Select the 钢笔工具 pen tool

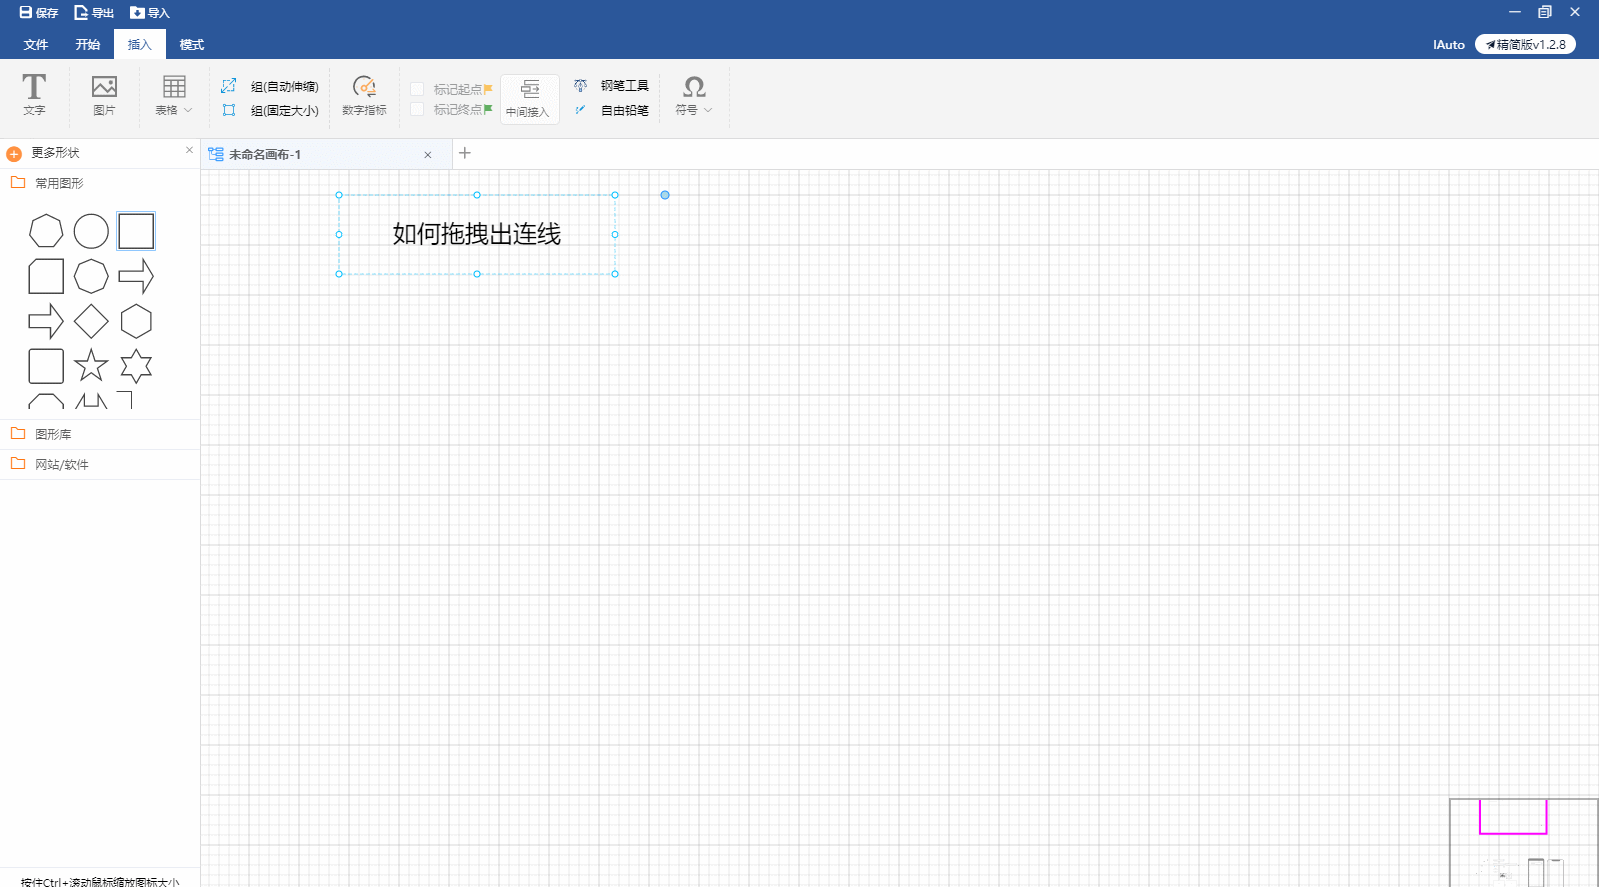pyautogui.click(x=613, y=86)
